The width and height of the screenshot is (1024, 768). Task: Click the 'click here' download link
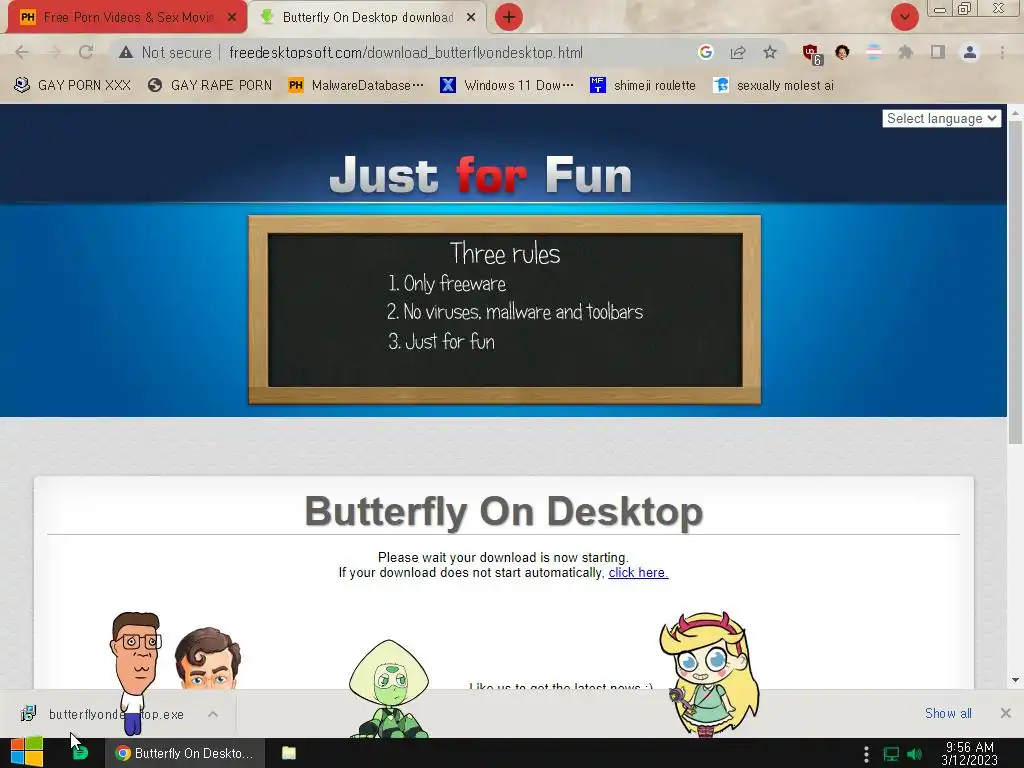[638, 573]
